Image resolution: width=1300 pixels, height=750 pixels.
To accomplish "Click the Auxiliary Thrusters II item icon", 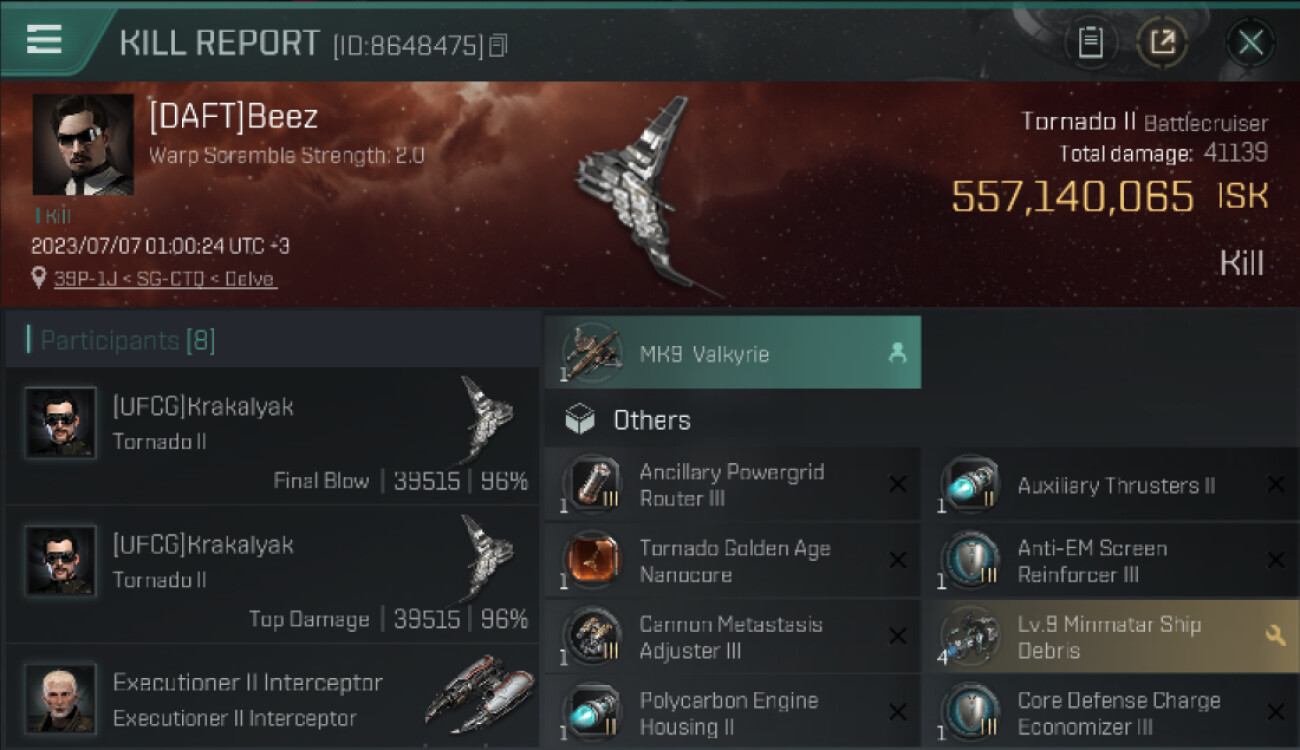I will pos(970,485).
